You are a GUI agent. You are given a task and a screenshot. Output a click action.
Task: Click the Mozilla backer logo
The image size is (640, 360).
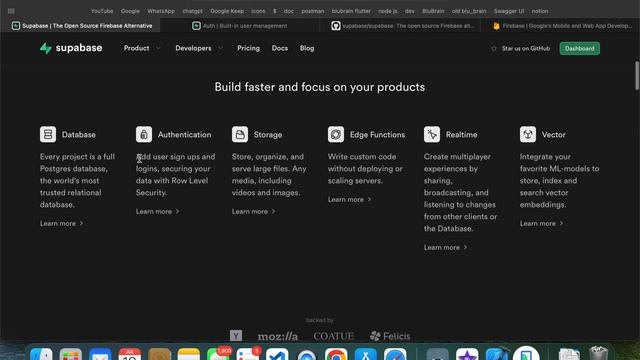click(x=278, y=336)
